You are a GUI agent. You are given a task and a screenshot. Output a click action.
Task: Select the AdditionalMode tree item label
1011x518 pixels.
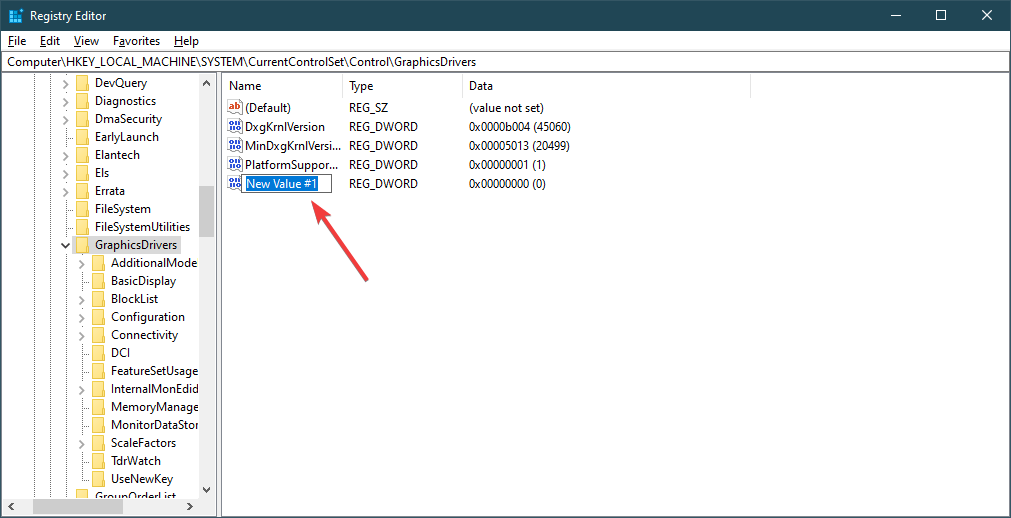click(153, 263)
